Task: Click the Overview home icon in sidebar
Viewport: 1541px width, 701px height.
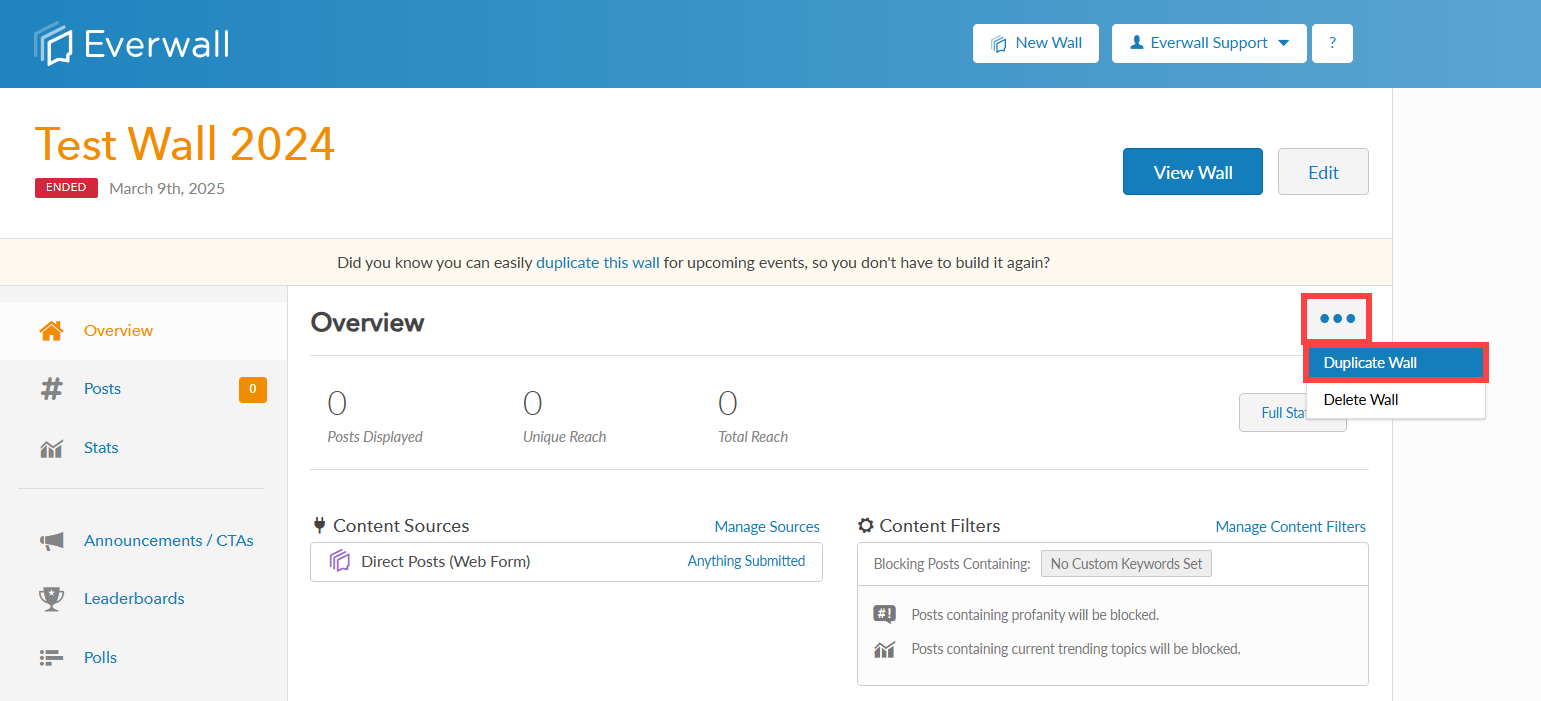Action: (x=51, y=331)
